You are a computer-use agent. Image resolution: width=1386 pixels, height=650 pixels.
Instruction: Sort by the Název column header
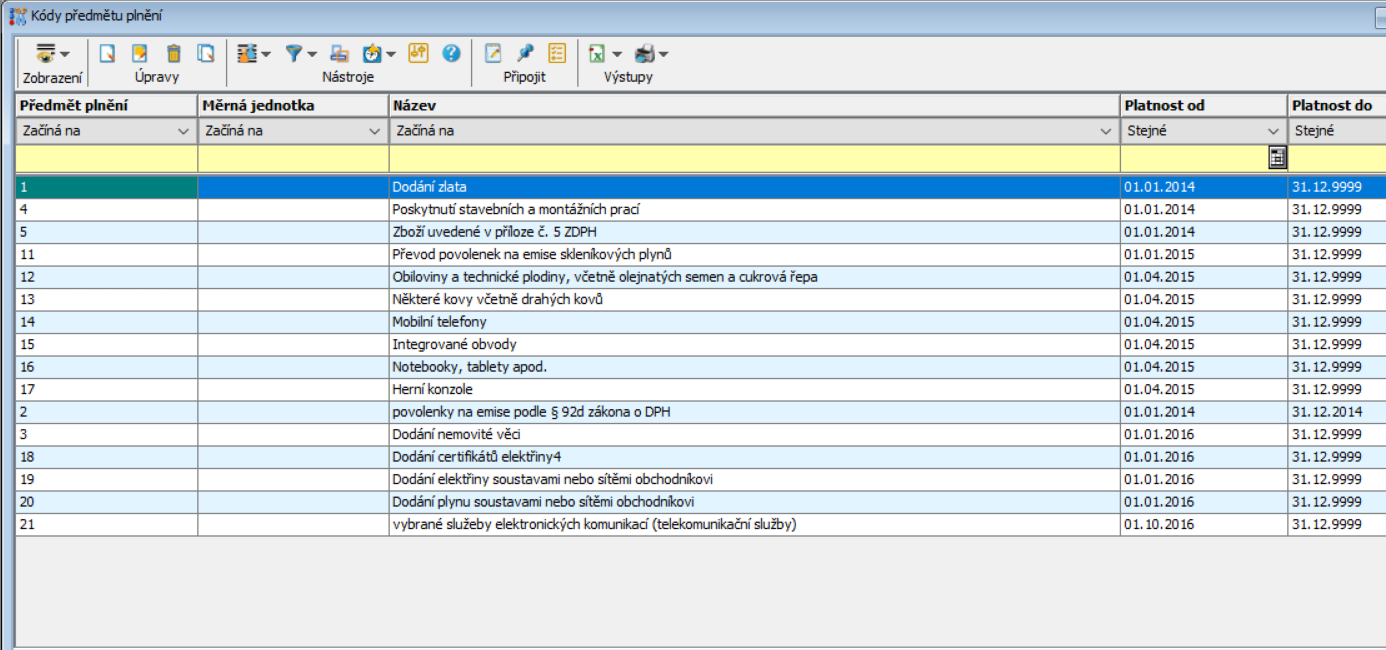pyautogui.click(x=754, y=105)
